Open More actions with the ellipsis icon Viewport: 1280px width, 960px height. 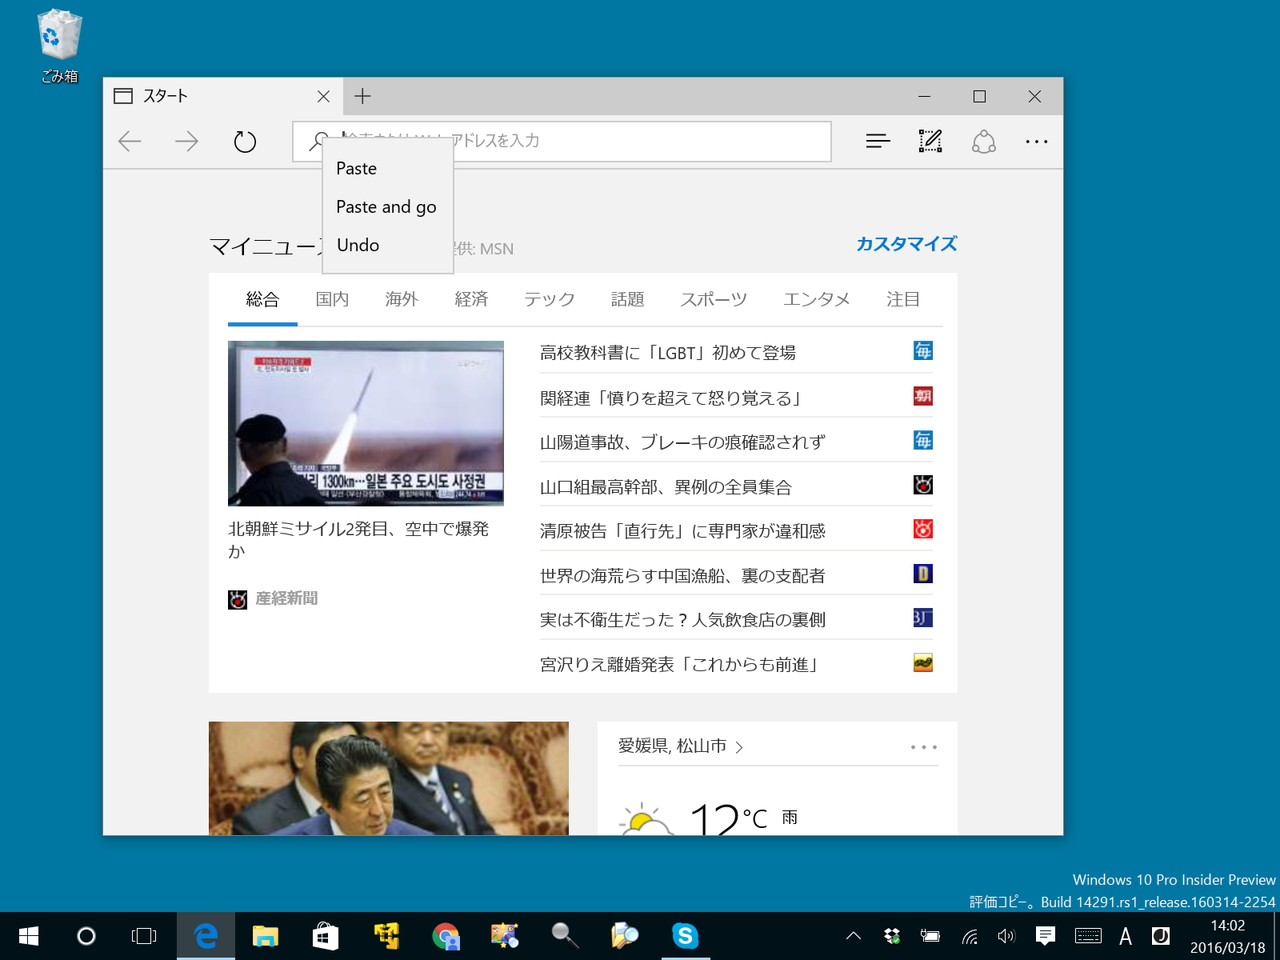(1036, 141)
